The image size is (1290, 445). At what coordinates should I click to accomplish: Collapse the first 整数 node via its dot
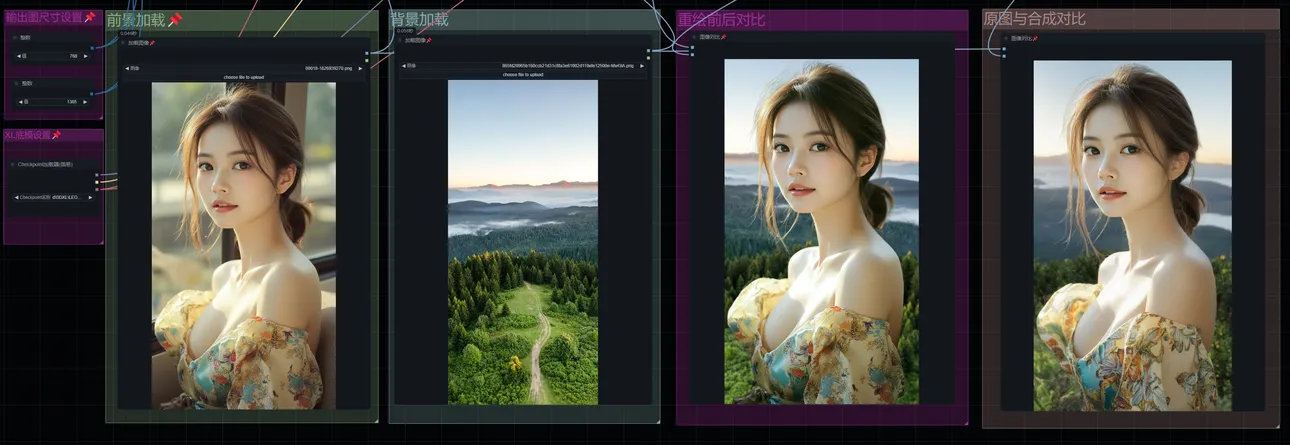[x=15, y=37]
